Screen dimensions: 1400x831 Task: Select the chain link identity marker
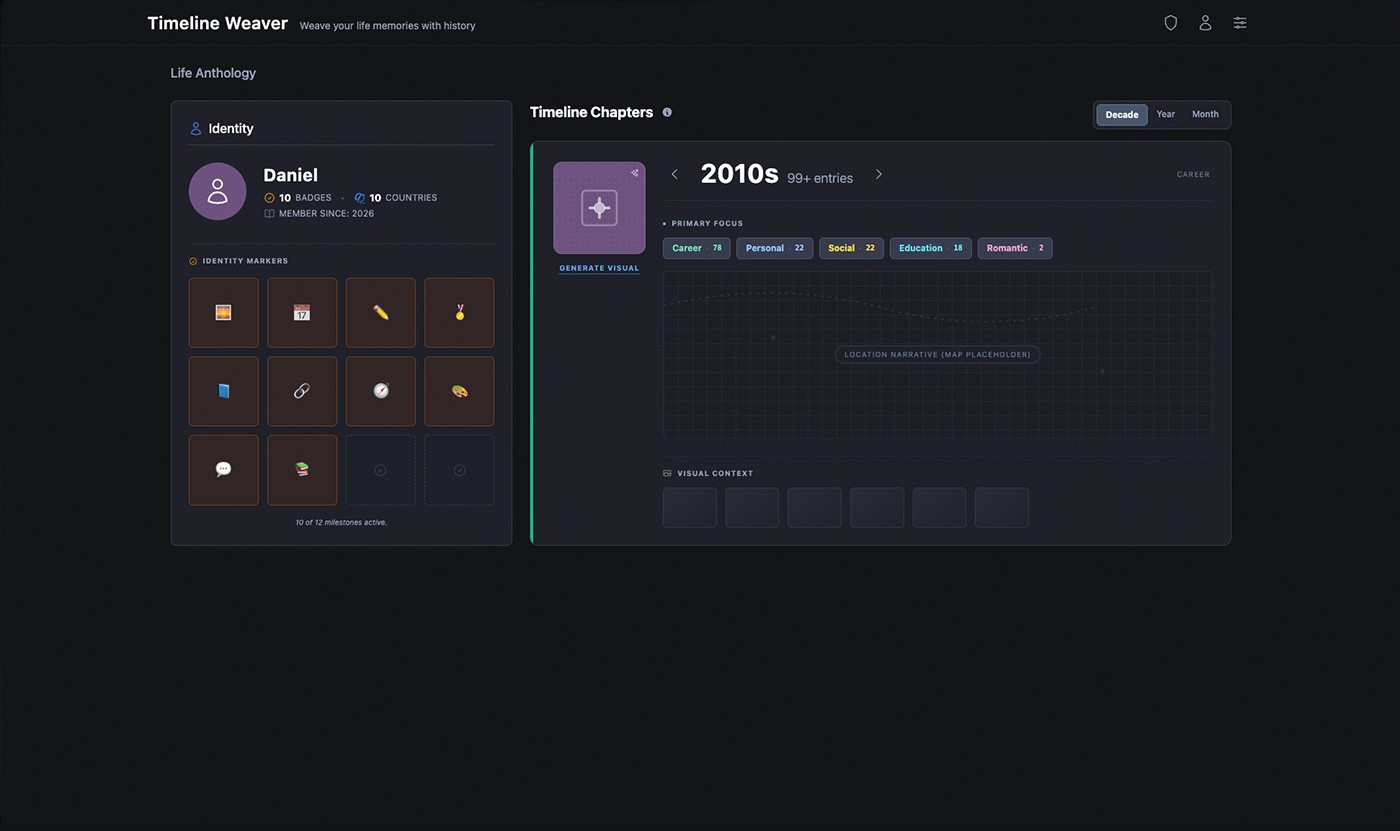[x=302, y=391]
